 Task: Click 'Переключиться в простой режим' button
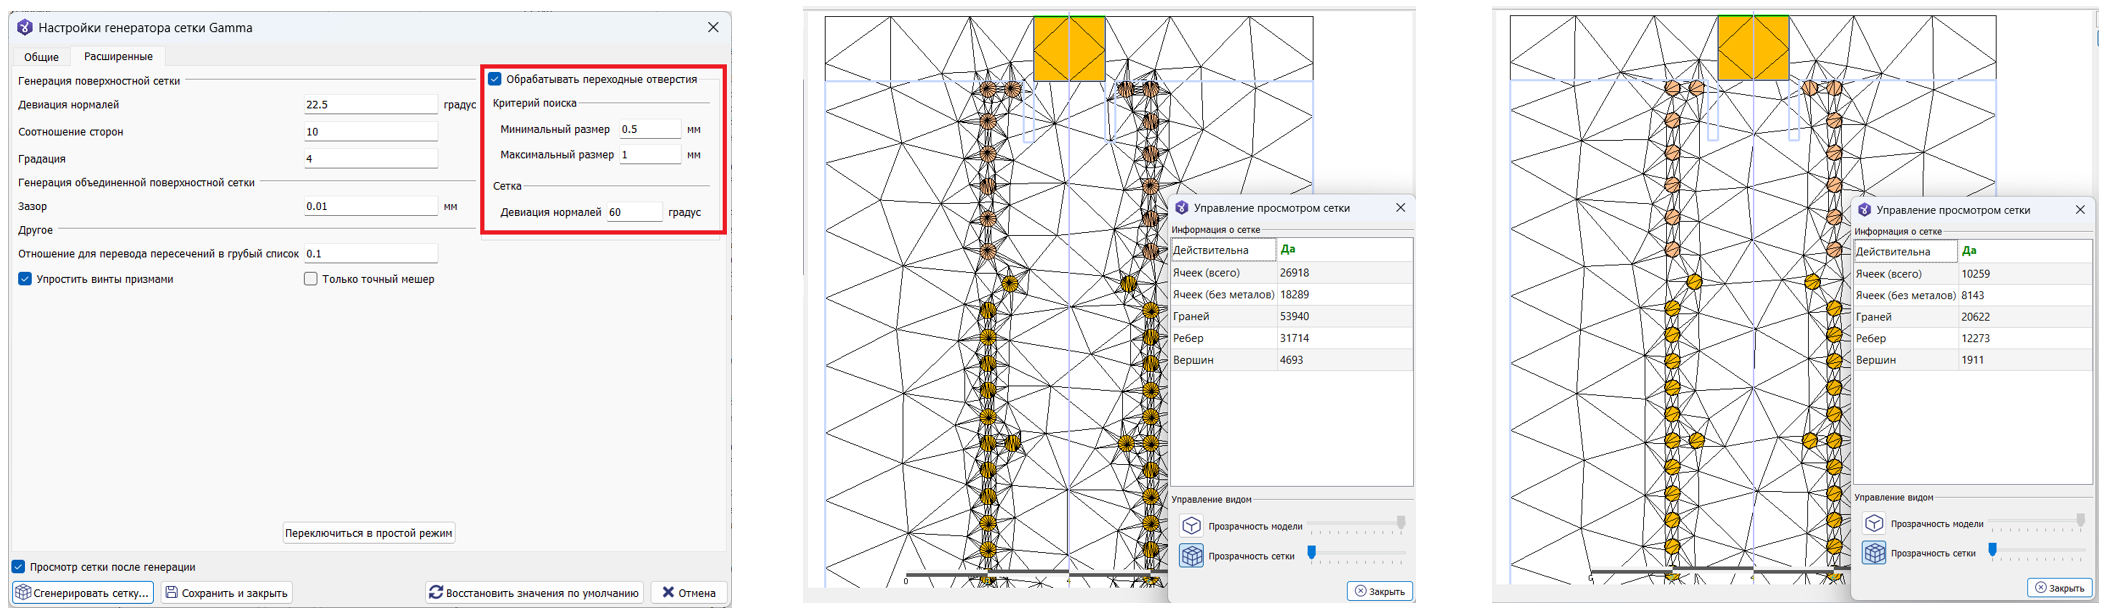point(369,533)
